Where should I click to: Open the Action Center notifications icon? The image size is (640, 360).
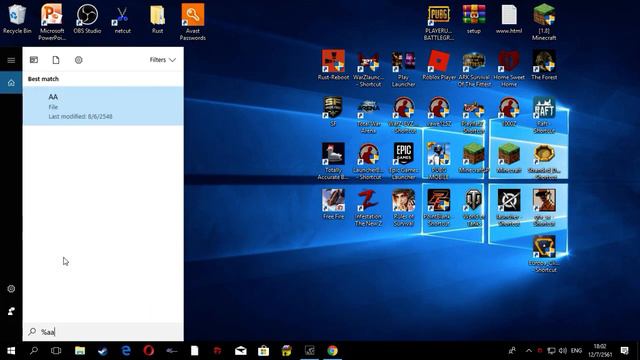click(624, 351)
